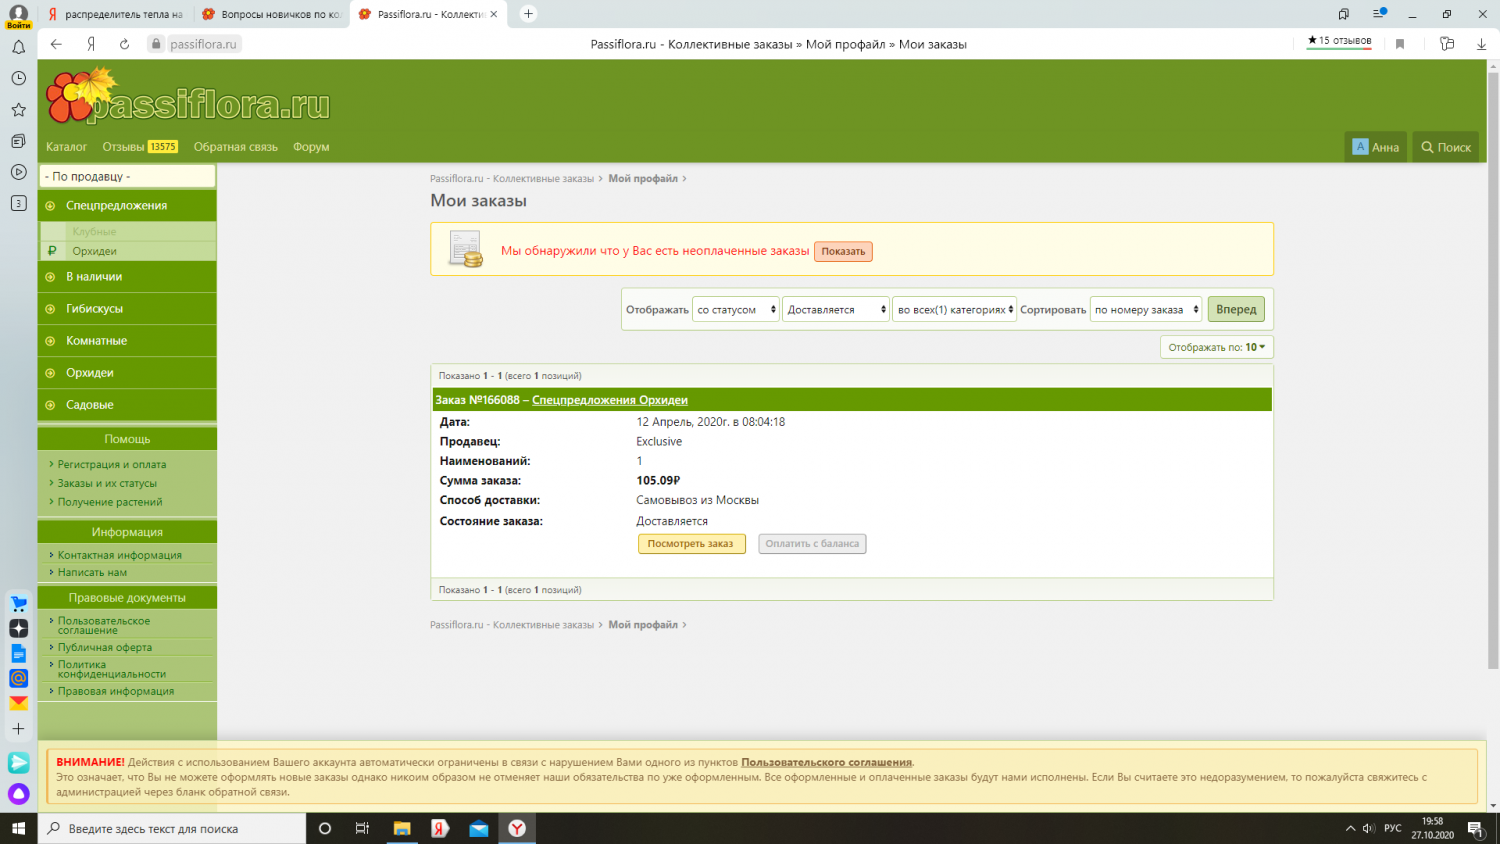
Task: Click the browser reload page icon
Action: pos(124,44)
